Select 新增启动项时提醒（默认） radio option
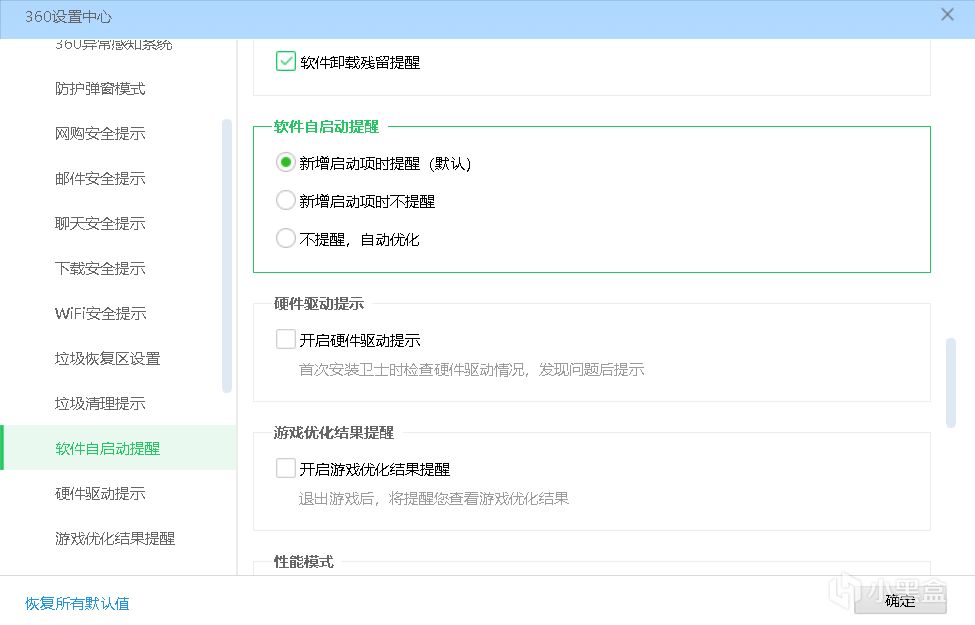Screen dimensions: 975x625 coord(285,163)
